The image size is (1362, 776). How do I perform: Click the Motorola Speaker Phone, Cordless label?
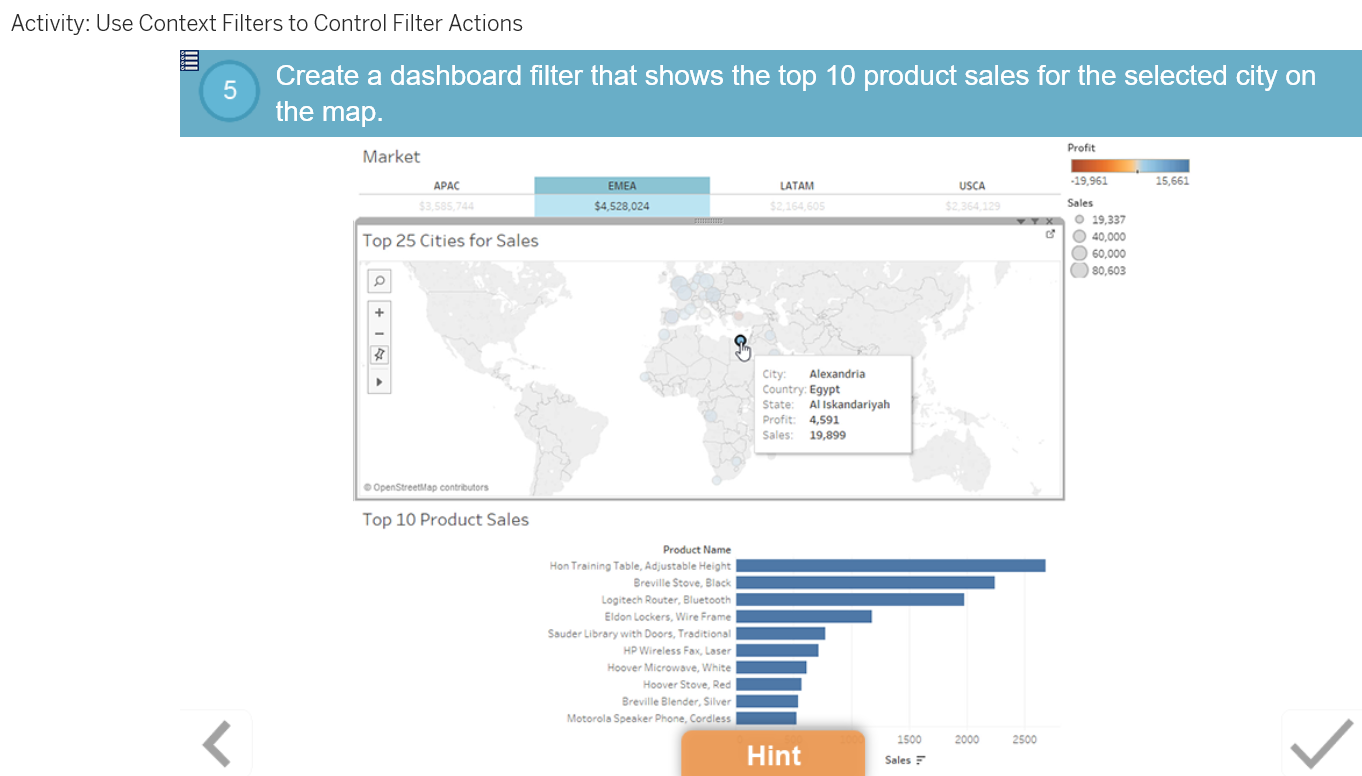tap(649, 719)
